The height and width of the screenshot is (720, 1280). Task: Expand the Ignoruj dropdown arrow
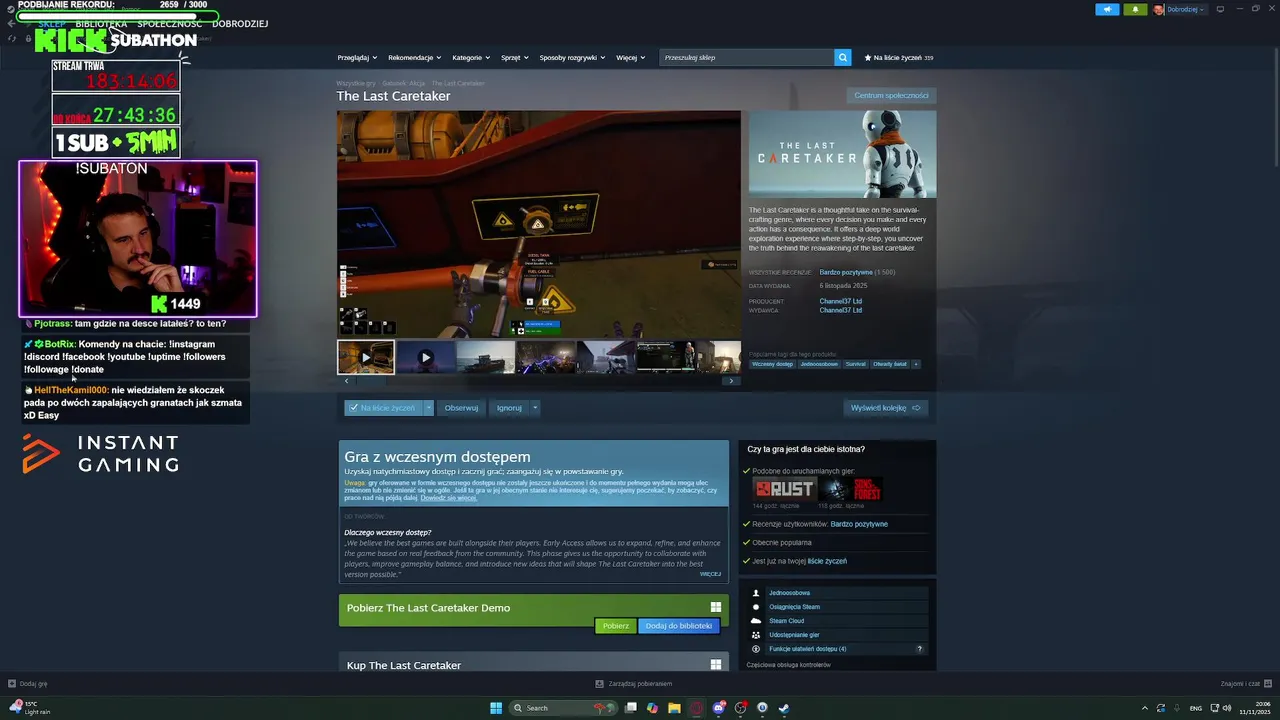(535, 408)
